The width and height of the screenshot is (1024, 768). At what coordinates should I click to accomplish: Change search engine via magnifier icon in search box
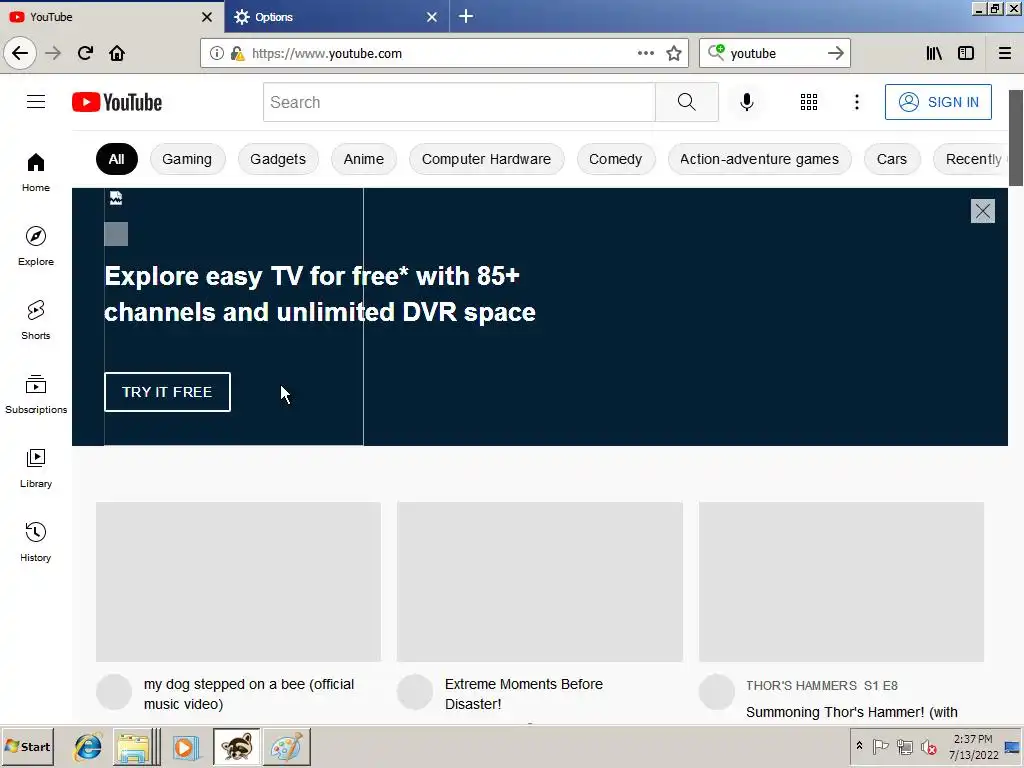pos(716,52)
